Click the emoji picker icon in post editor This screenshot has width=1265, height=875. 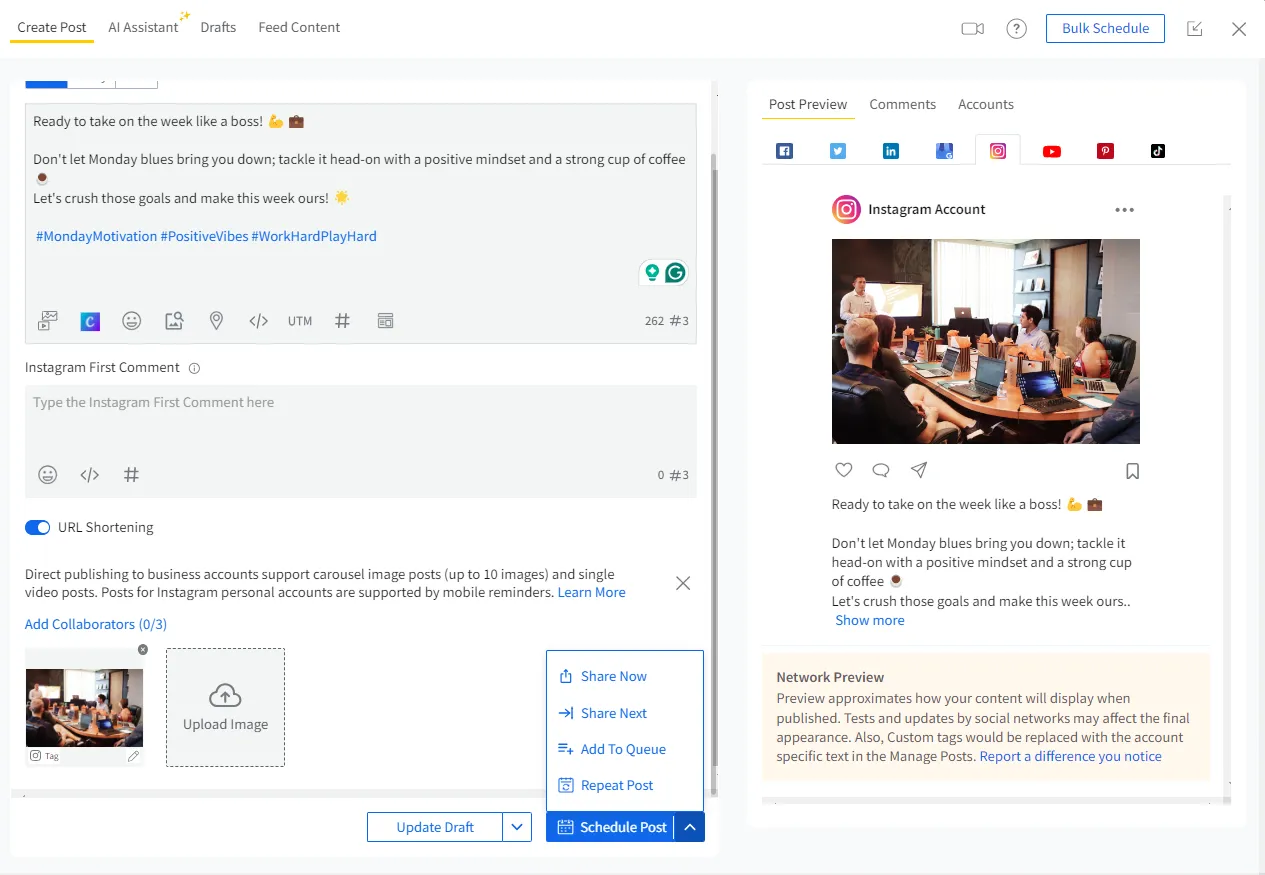pos(131,321)
